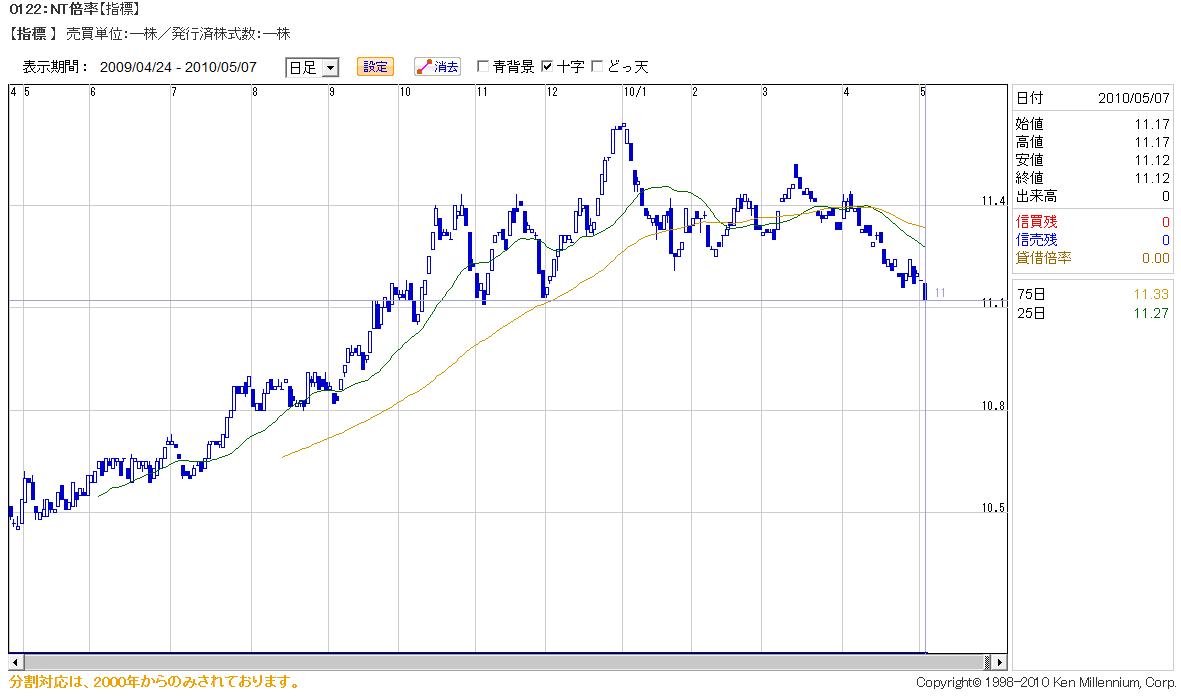Screen dimensions: 1181x697
Task: Enable the 青背景 blue background checkbox
Action: pyautogui.click(x=483, y=67)
